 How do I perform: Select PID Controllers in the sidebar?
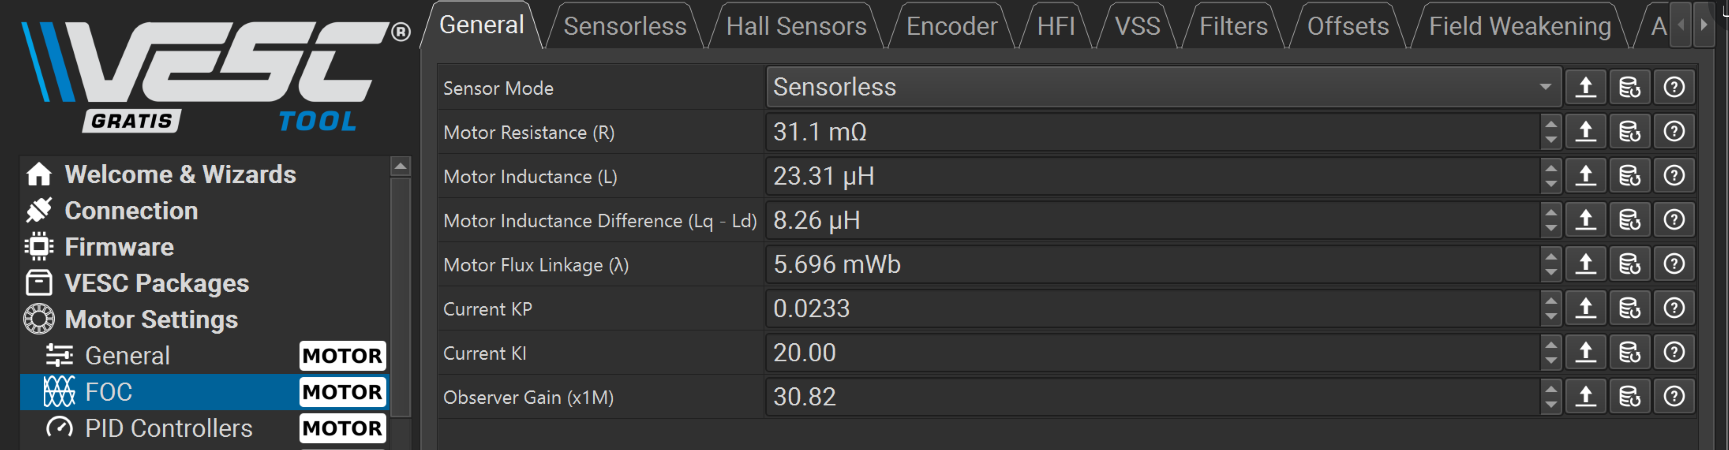pos(168,428)
